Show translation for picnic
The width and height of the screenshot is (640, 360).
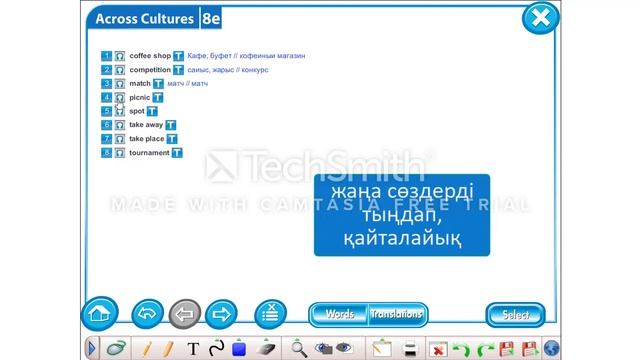pyautogui.click(x=158, y=98)
